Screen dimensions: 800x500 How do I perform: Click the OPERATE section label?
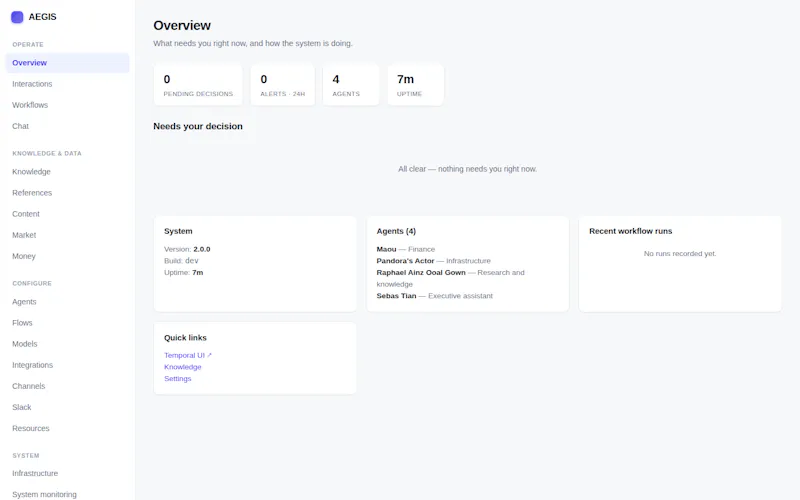(28, 44)
